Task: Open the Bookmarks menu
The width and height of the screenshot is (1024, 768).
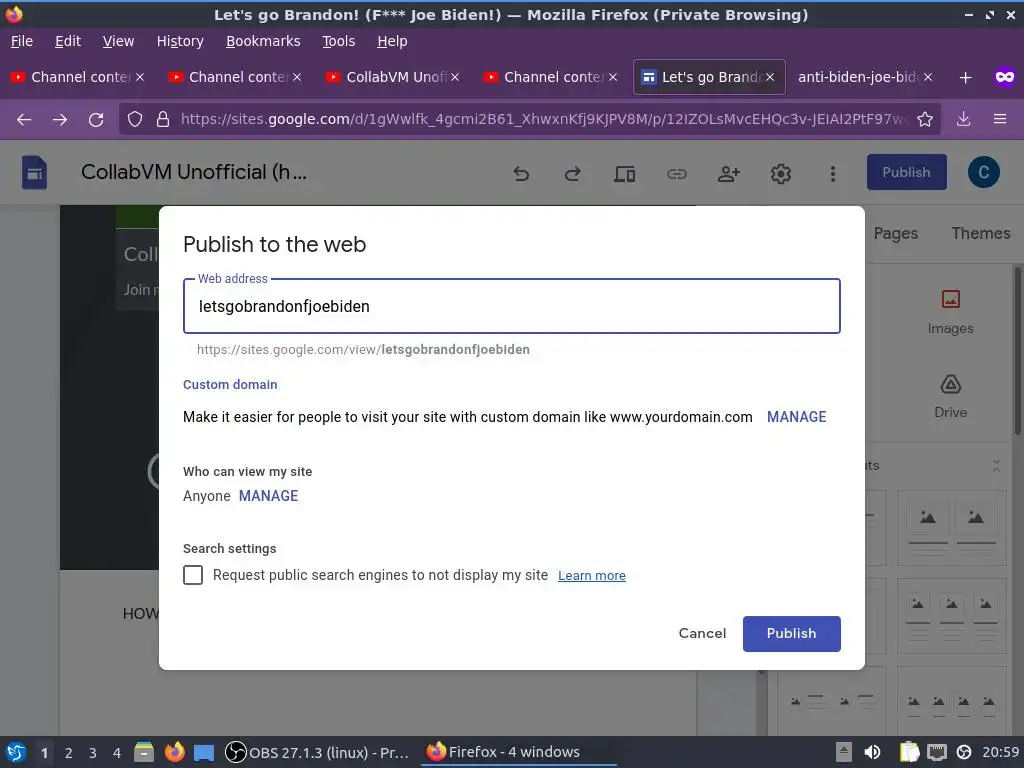Action: 263,41
